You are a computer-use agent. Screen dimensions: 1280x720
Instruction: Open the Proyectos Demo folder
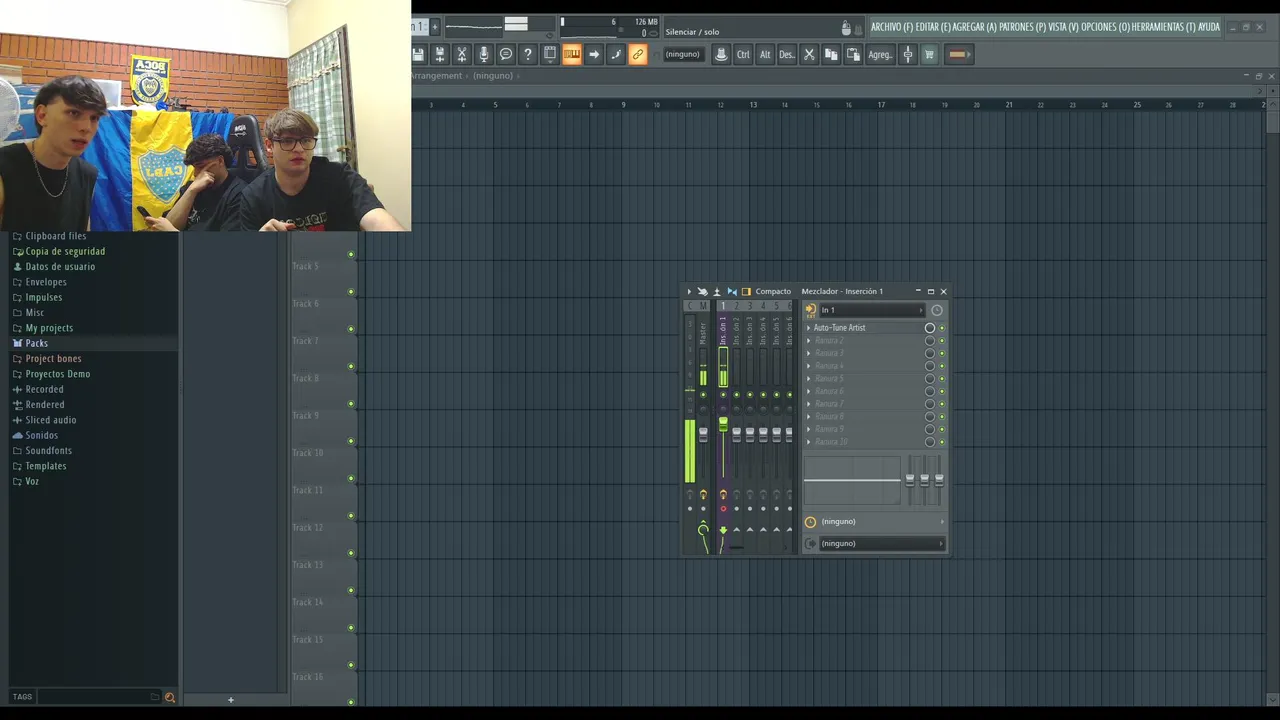coord(57,374)
